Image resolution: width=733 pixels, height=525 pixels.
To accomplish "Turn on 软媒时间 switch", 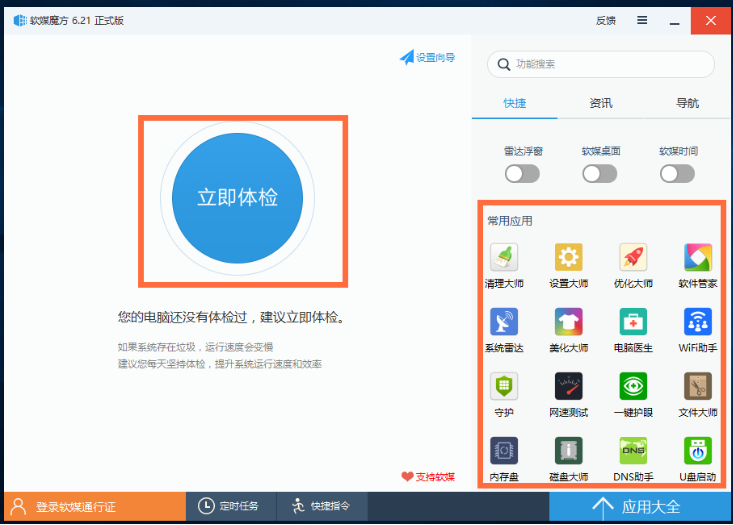I will coord(677,174).
